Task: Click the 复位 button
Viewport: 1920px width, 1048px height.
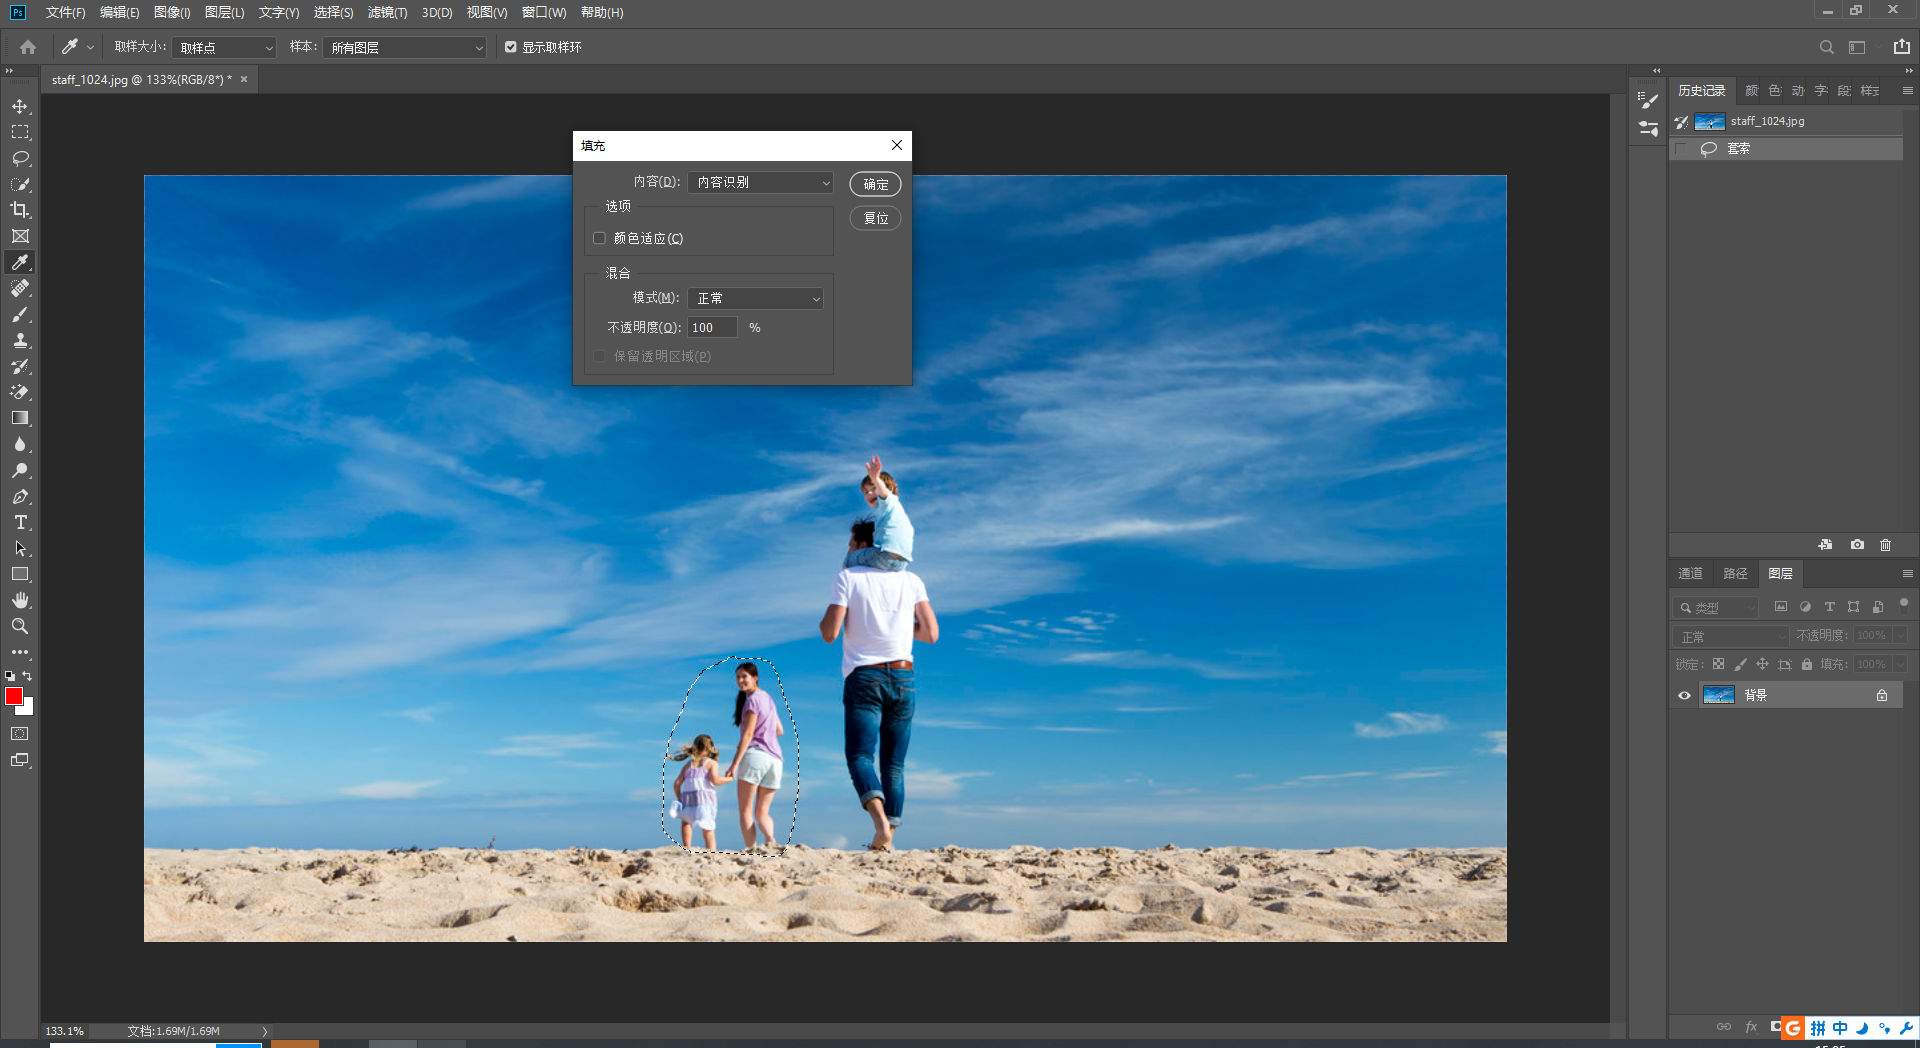Action: (x=875, y=218)
